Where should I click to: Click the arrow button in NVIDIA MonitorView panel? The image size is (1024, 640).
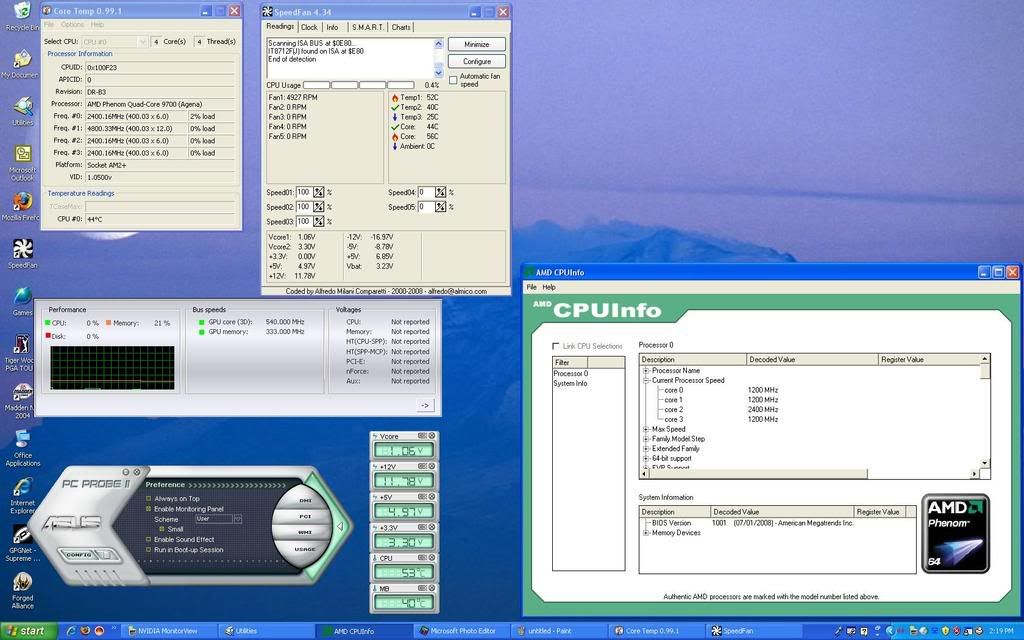coord(424,406)
